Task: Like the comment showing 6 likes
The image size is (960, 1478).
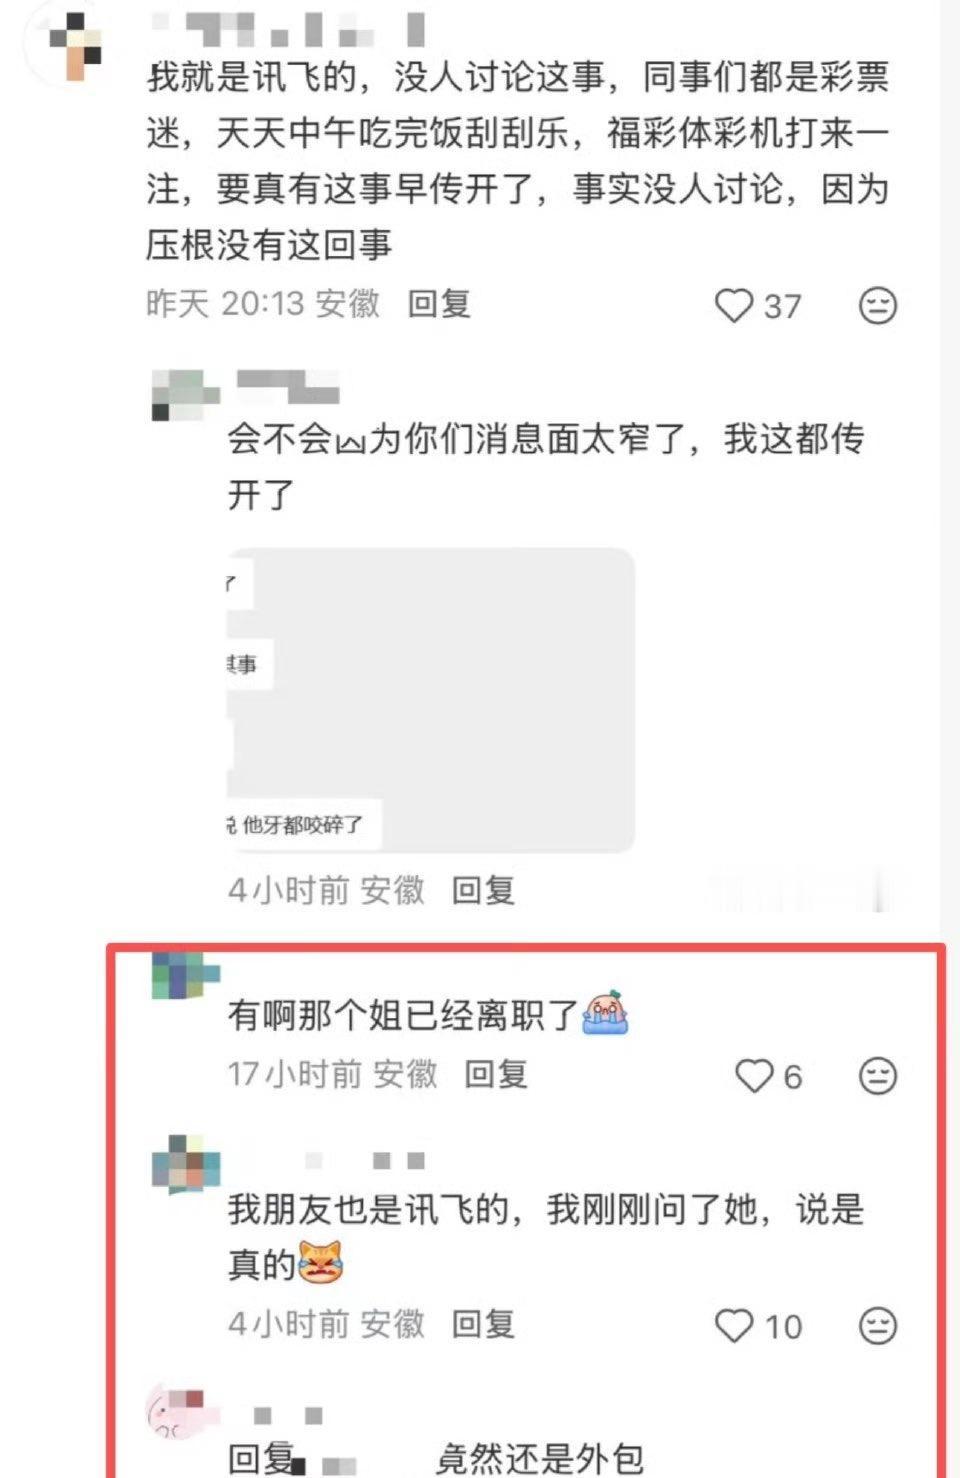Action: click(x=753, y=1076)
